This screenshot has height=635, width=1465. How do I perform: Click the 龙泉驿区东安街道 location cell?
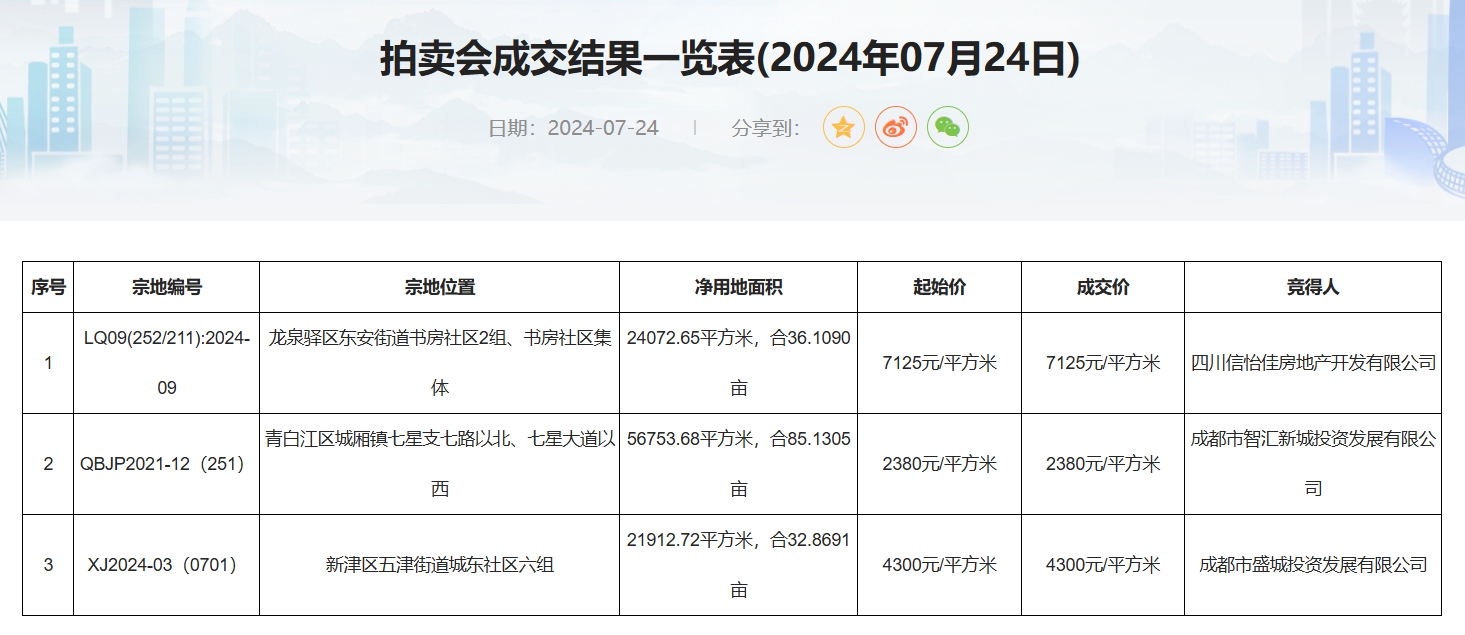coord(440,363)
